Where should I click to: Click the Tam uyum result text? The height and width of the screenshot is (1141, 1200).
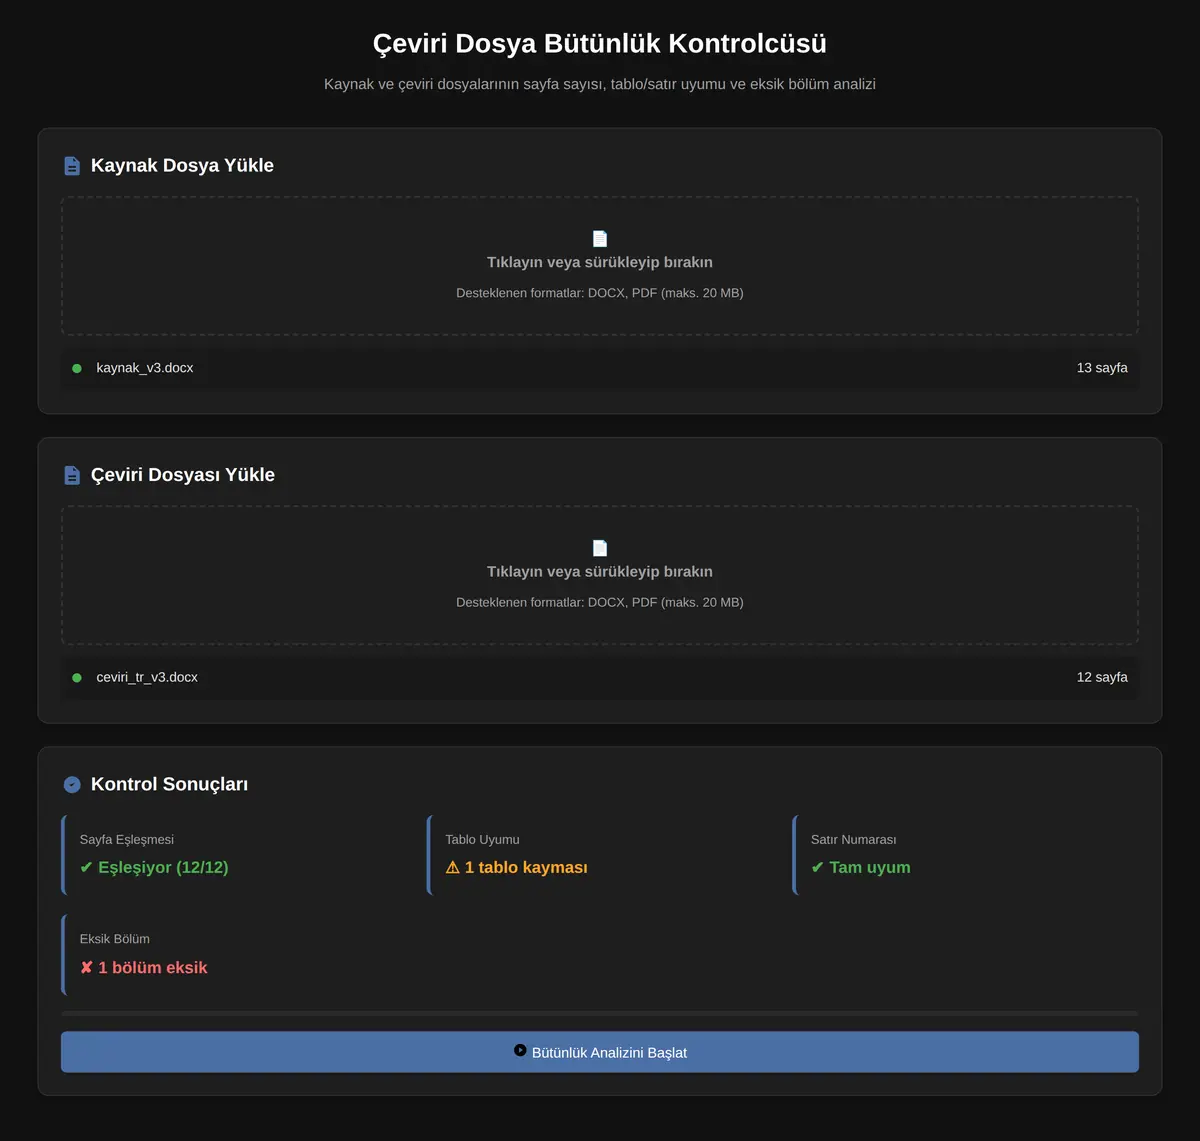(870, 867)
